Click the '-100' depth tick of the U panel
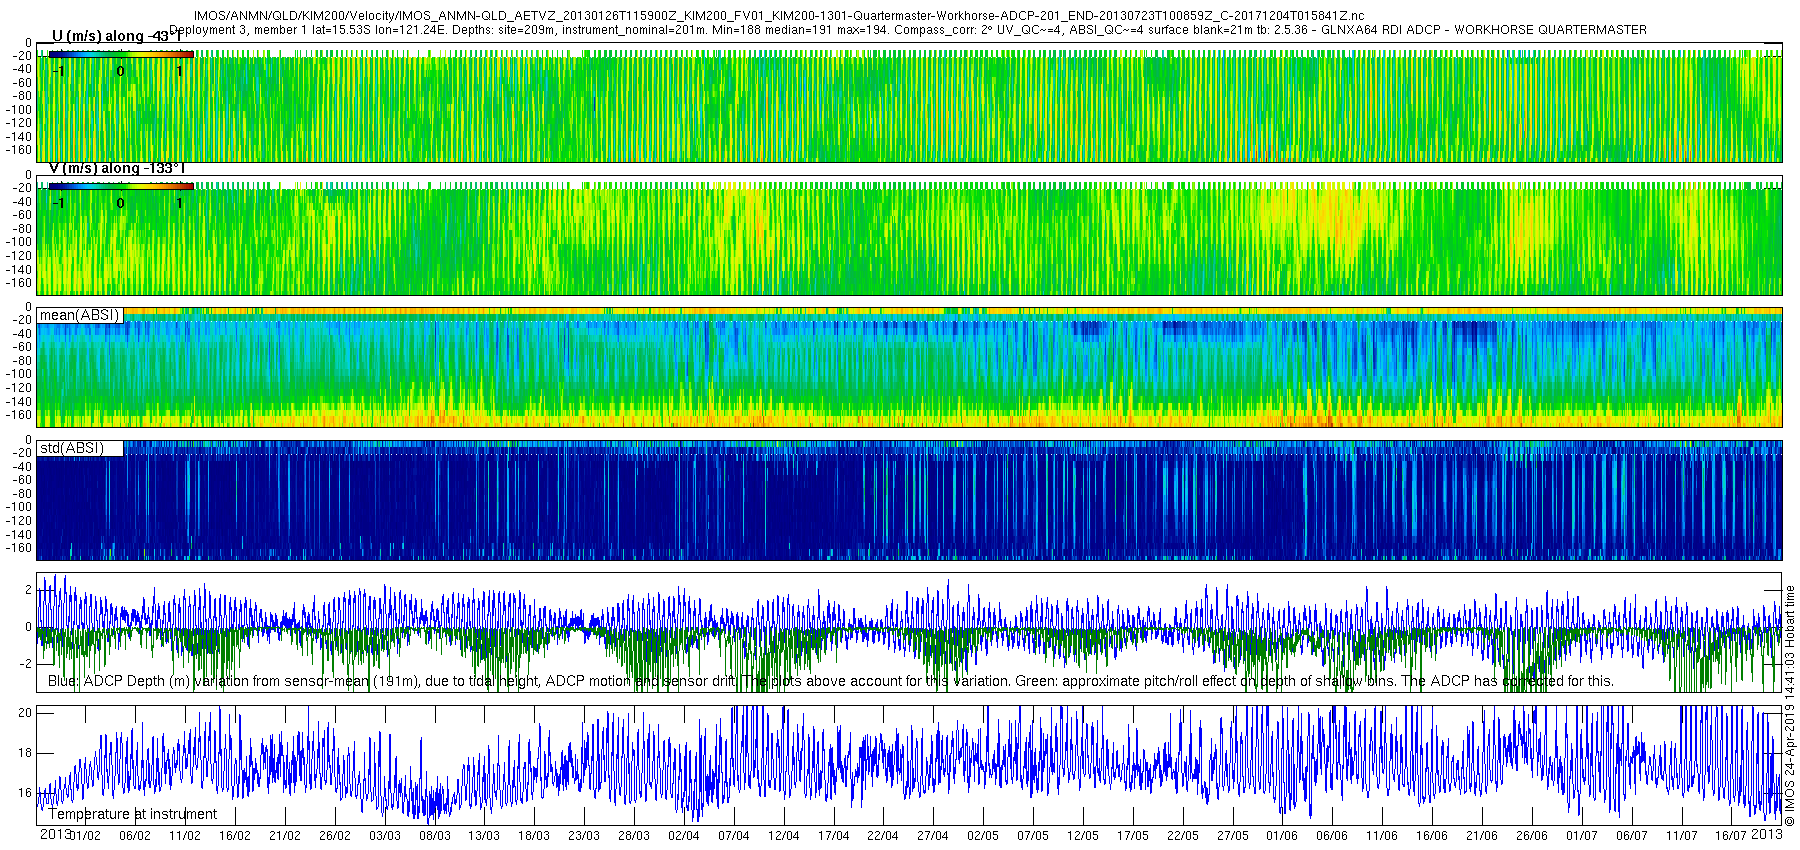The width and height of the screenshot is (1800, 850). (20, 110)
